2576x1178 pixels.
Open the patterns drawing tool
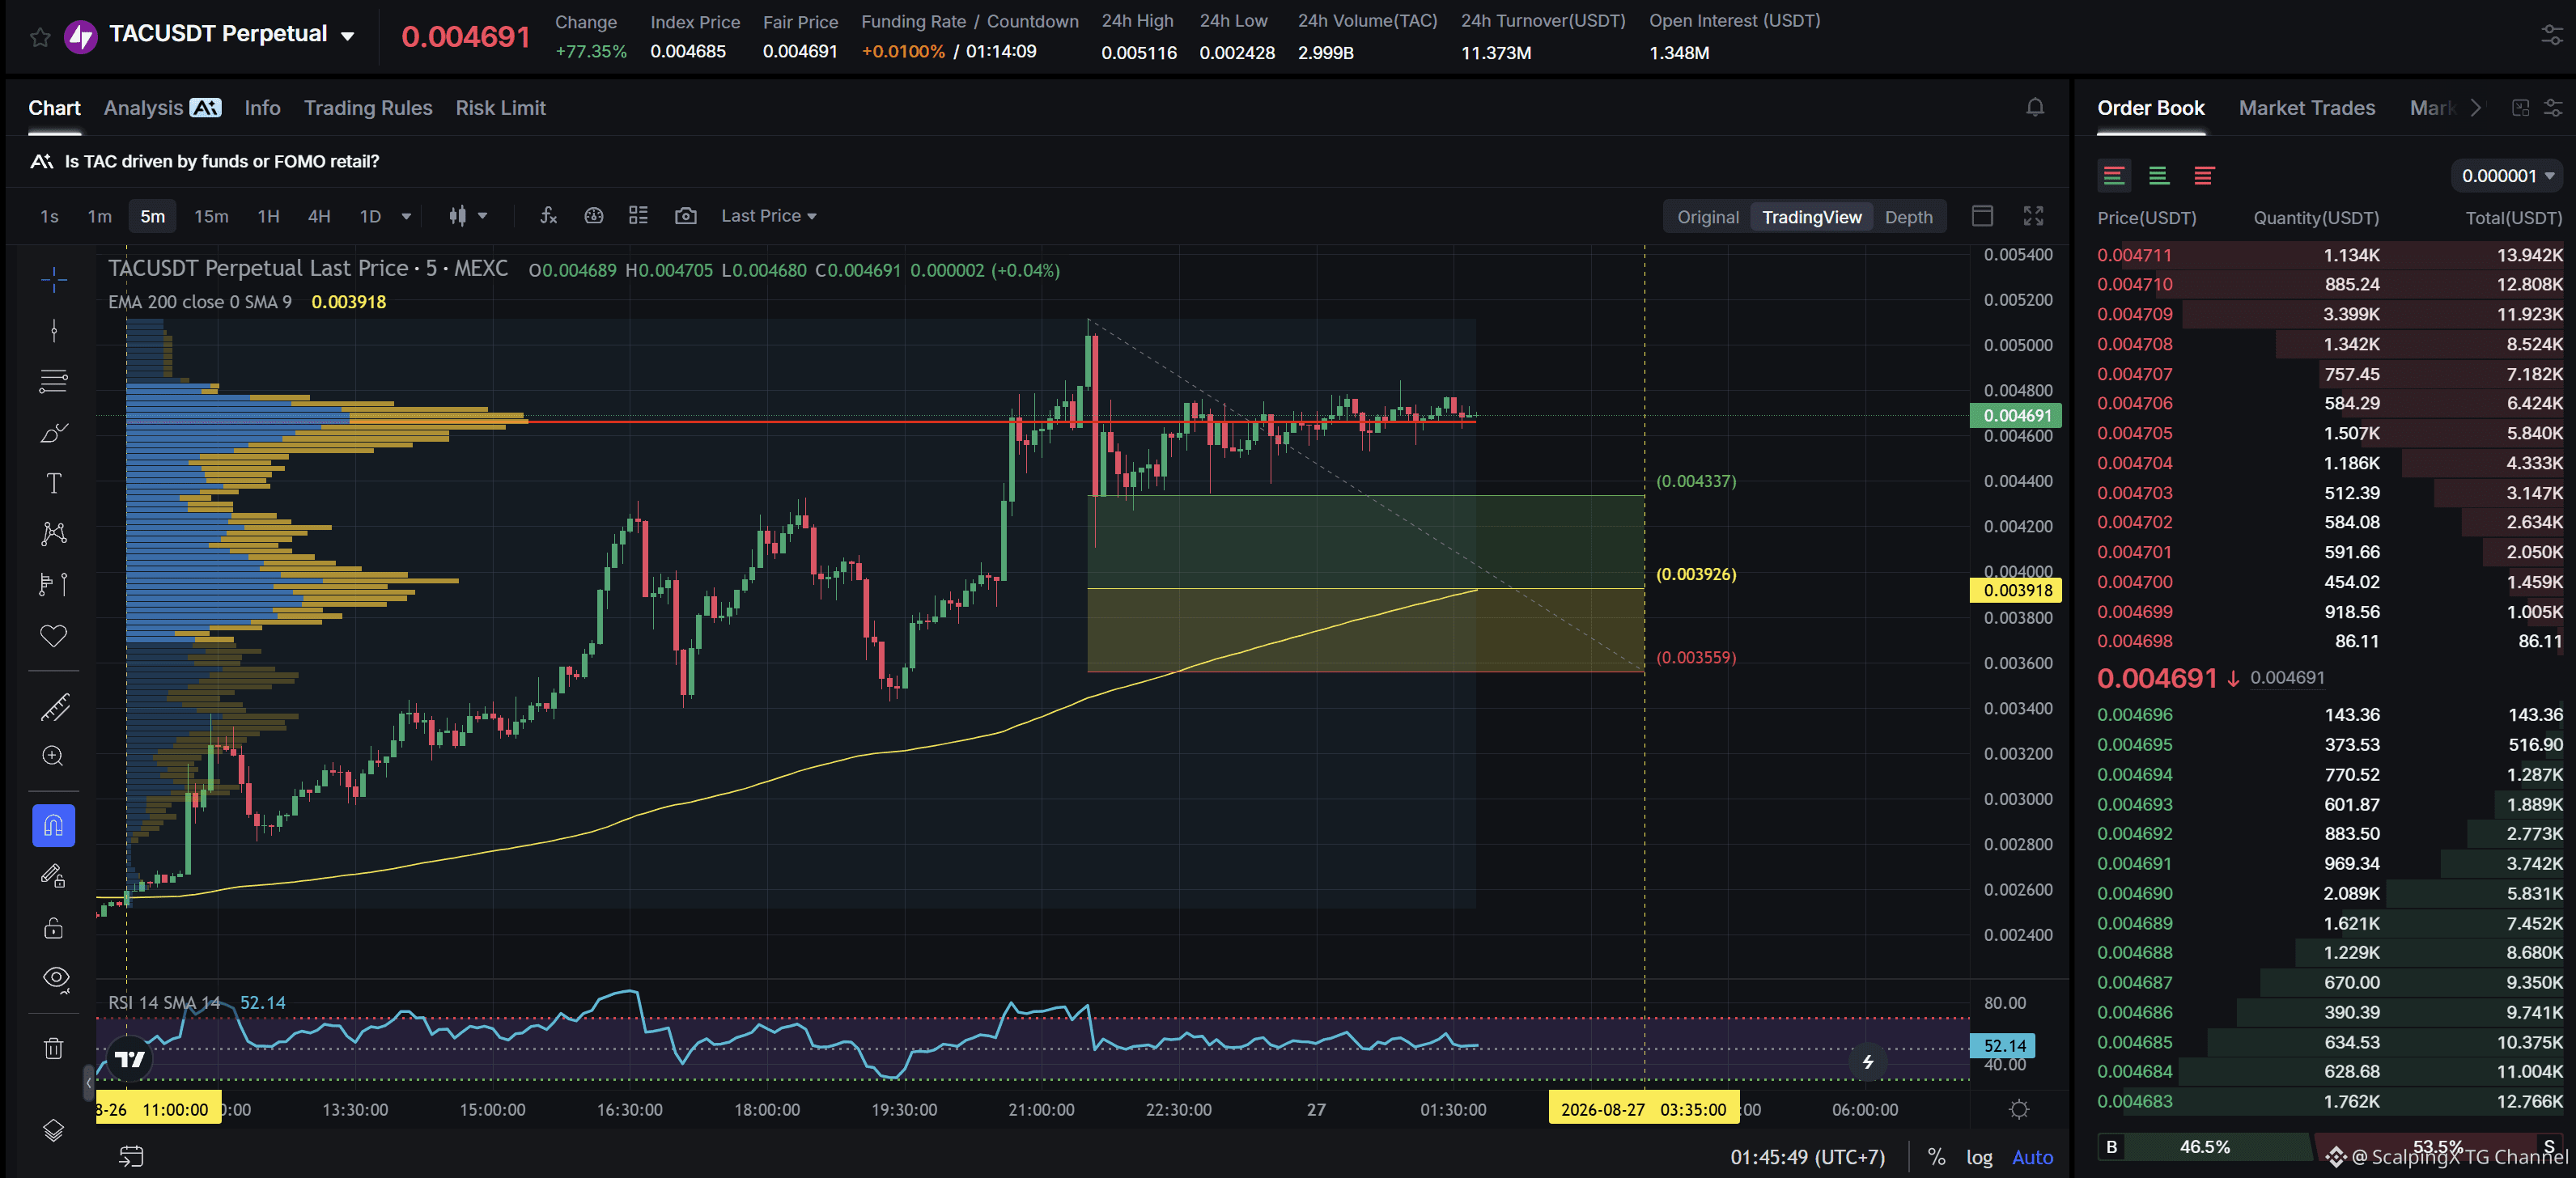click(x=54, y=533)
